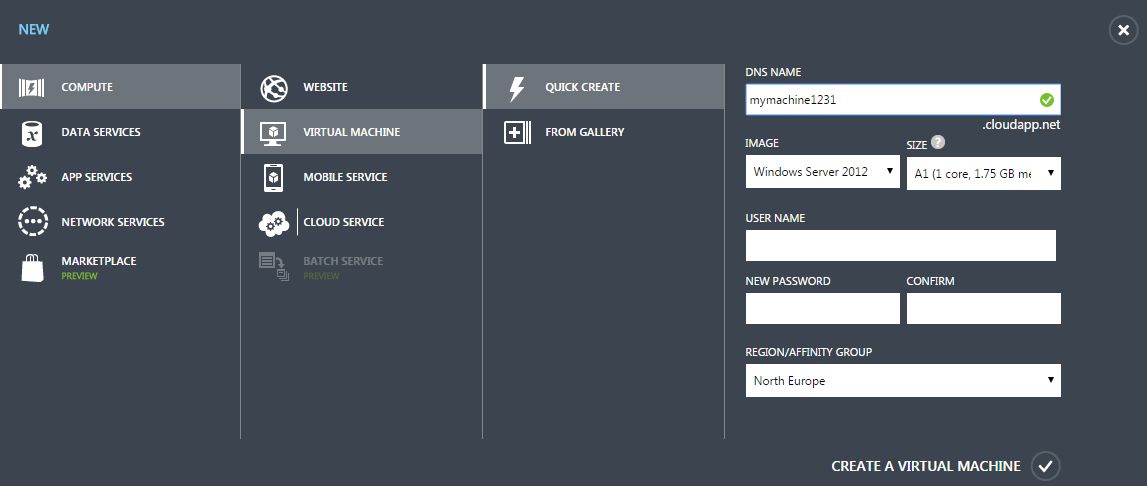Select the Compute menu label
This screenshot has width=1147, height=486.
(x=87, y=87)
